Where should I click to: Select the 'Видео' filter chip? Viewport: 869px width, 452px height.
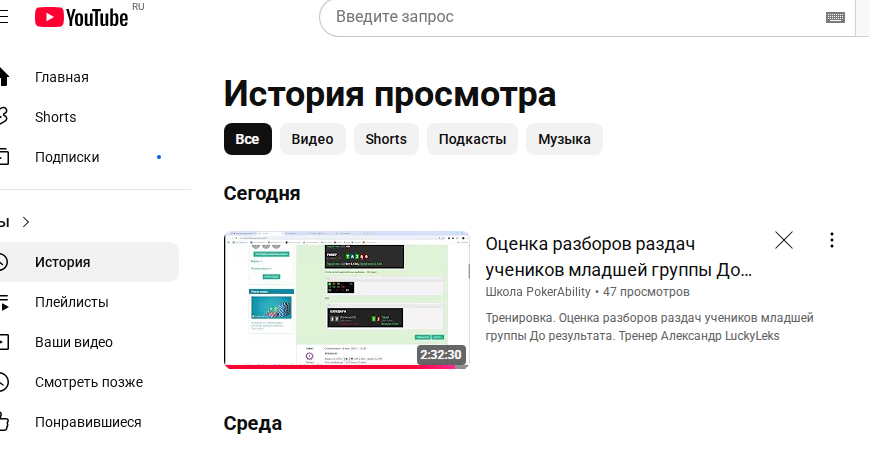coord(313,139)
